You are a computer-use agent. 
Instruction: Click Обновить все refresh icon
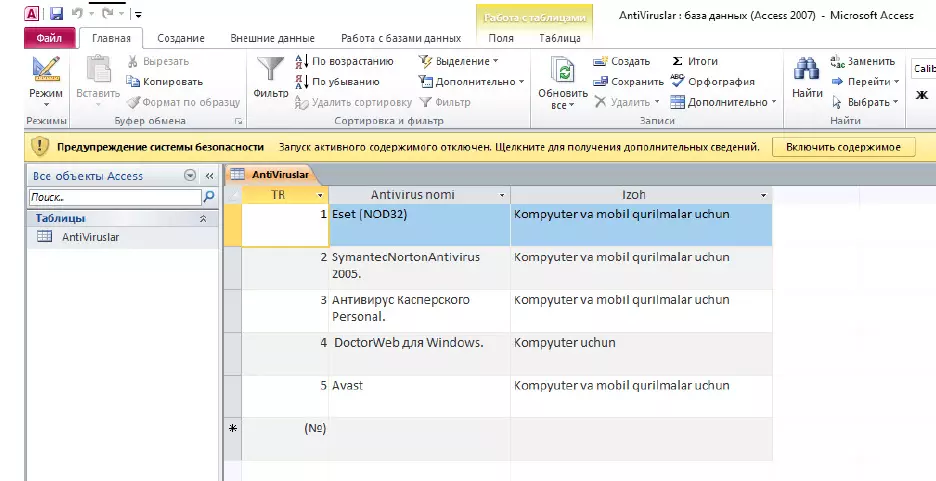click(x=563, y=72)
